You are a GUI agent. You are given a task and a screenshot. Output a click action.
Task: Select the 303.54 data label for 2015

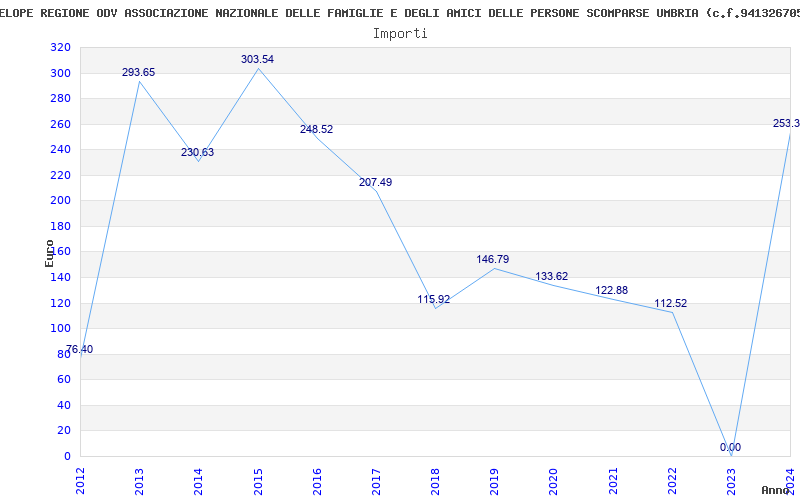coord(257,59)
